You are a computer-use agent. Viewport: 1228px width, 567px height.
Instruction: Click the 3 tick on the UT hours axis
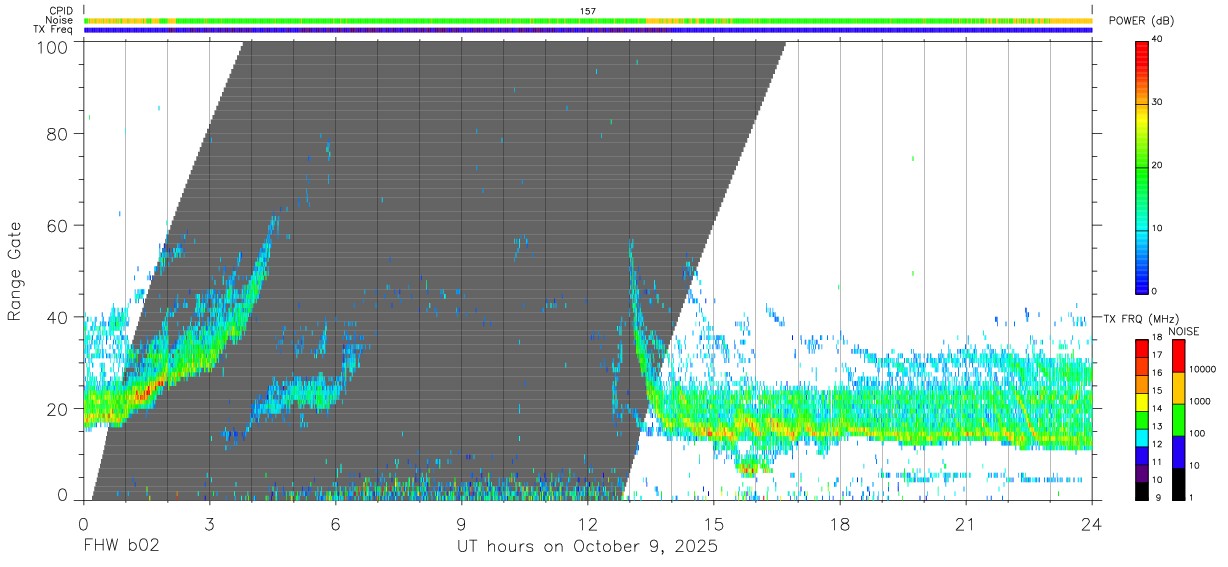(x=209, y=524)
